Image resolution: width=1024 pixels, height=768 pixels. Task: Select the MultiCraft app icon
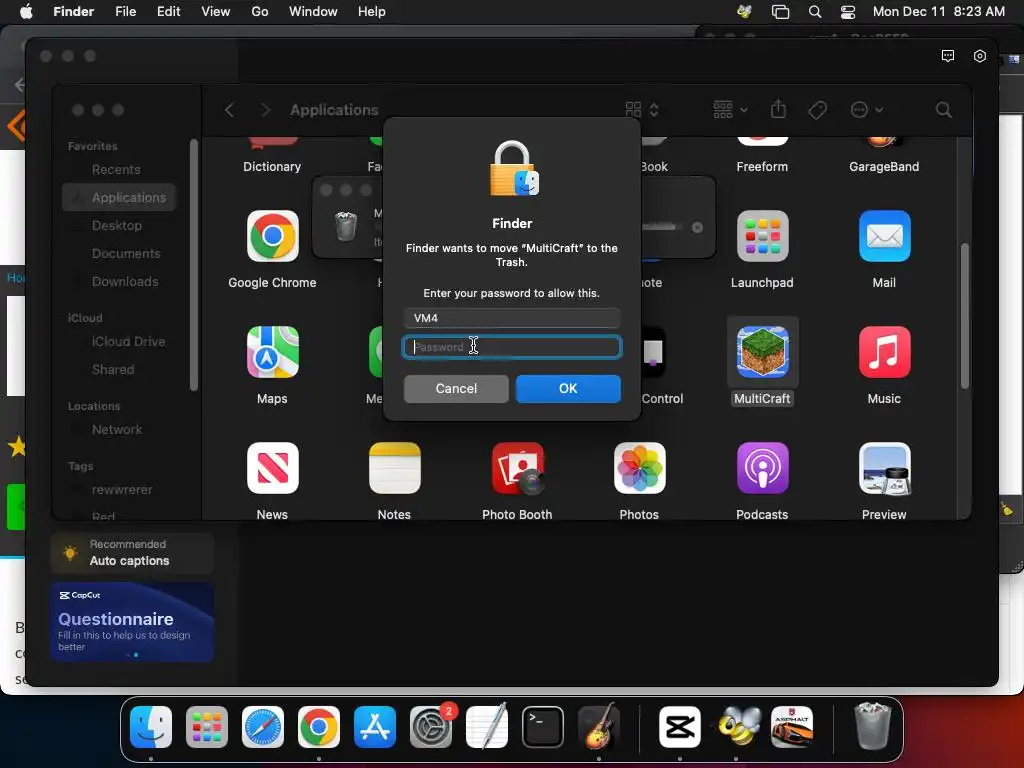tap(762, 352)
